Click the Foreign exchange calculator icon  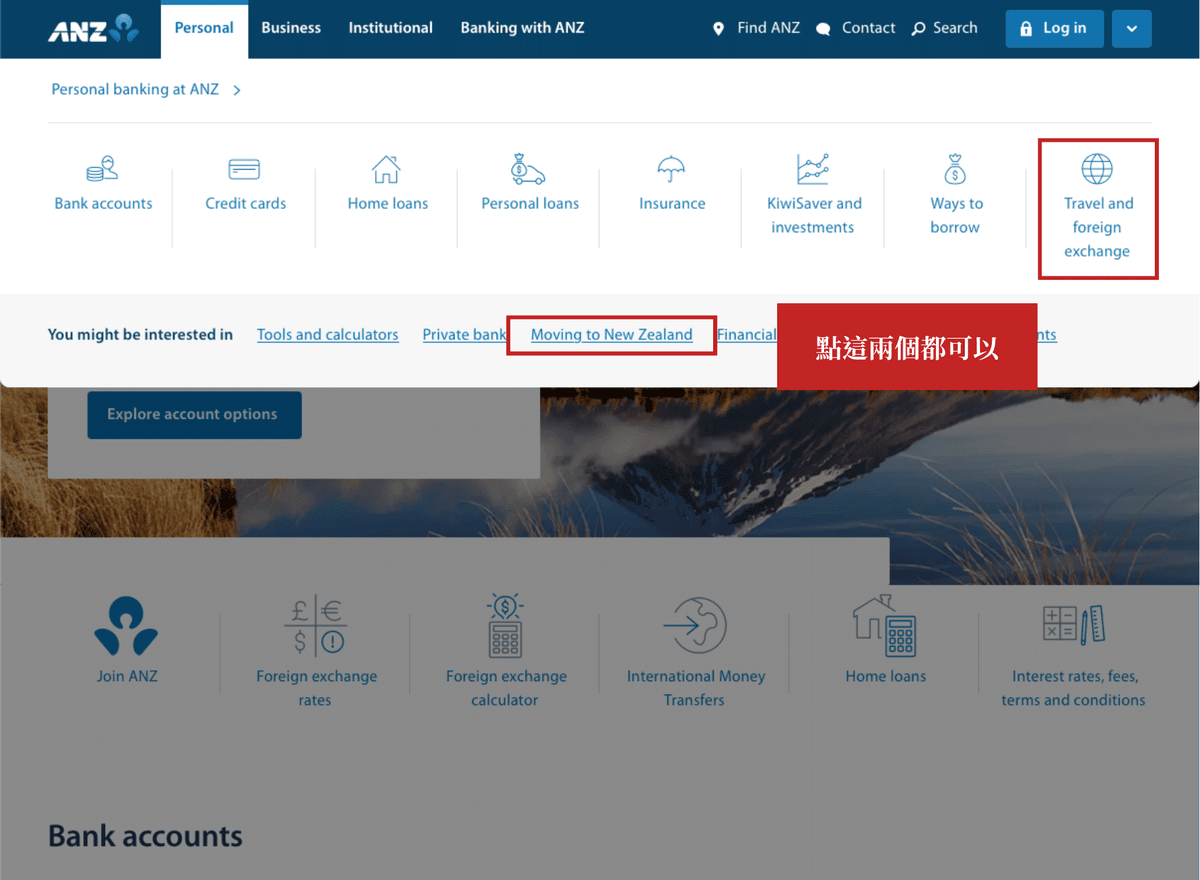pos(505,626)
